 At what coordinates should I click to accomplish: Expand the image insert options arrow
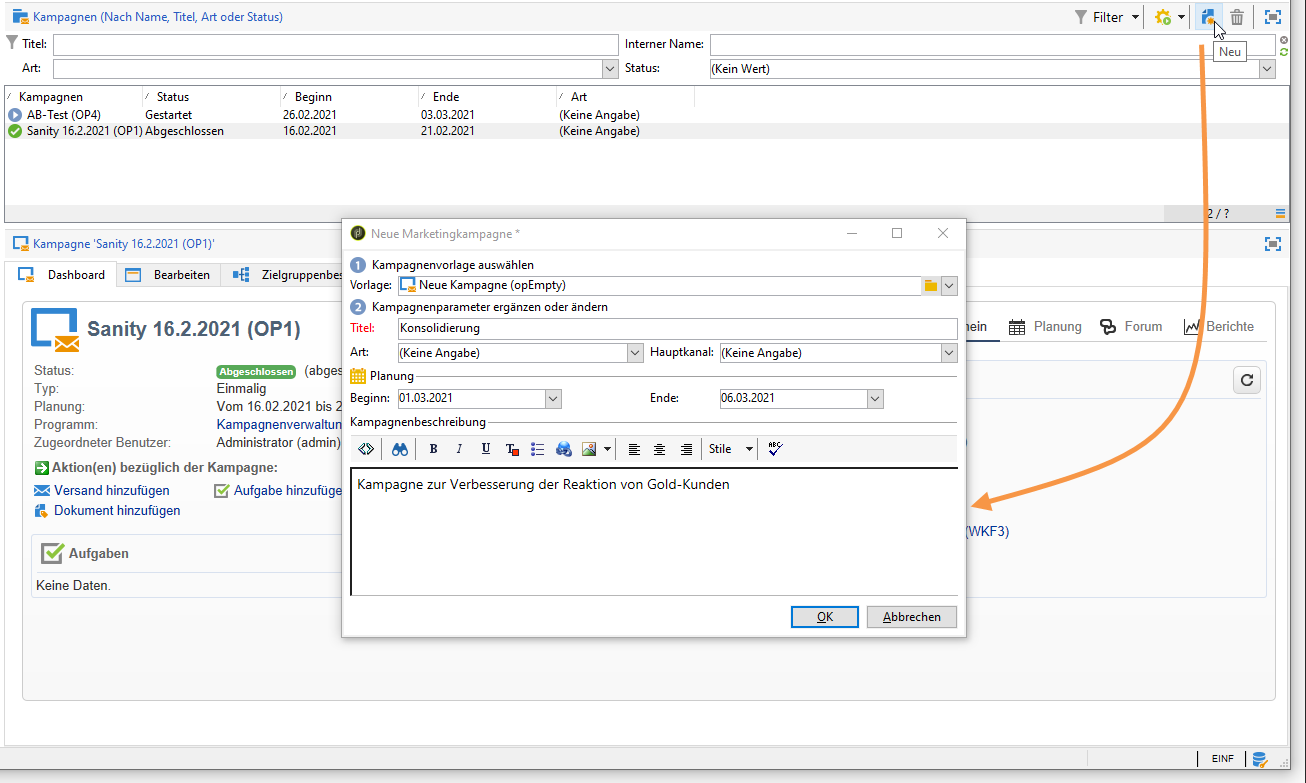click(607, 449)
